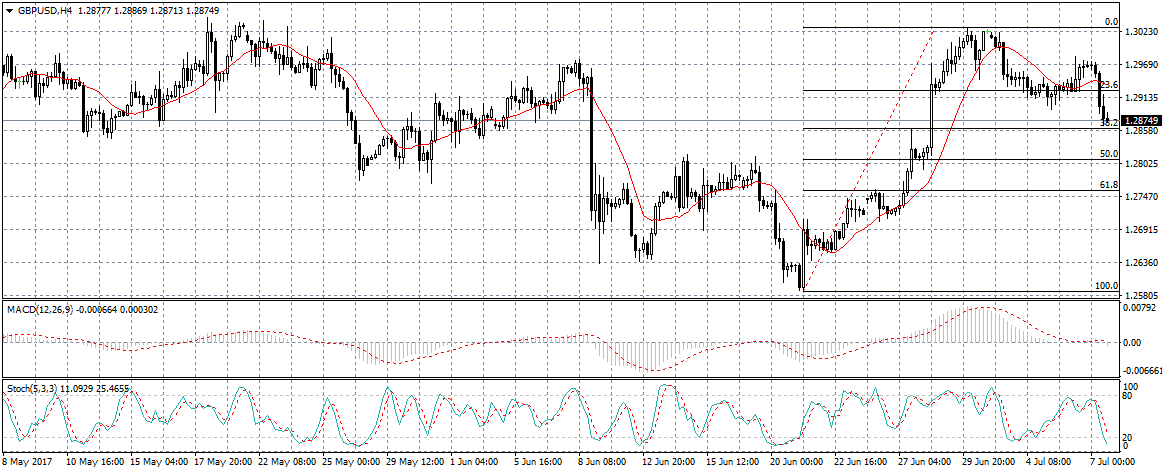1162x473 pixels.
Task: Click the 8 May 2017 date label
Action: click(29, 463)
